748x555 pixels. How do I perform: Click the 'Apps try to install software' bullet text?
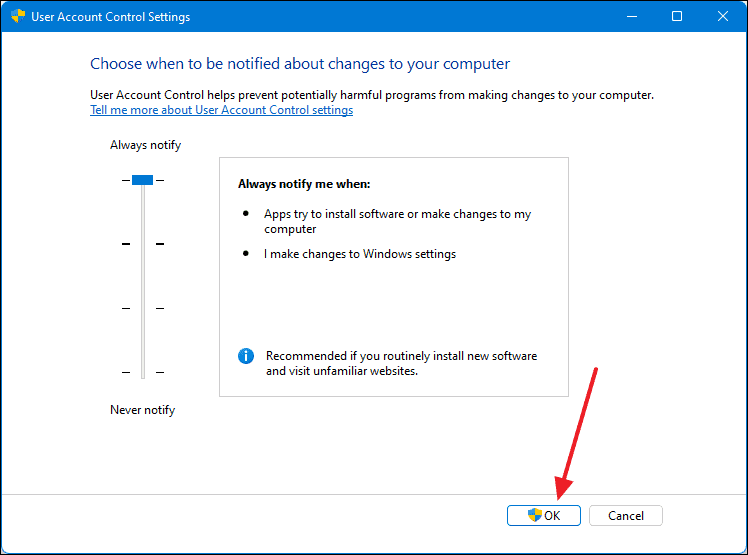click(x=397, y=221)
